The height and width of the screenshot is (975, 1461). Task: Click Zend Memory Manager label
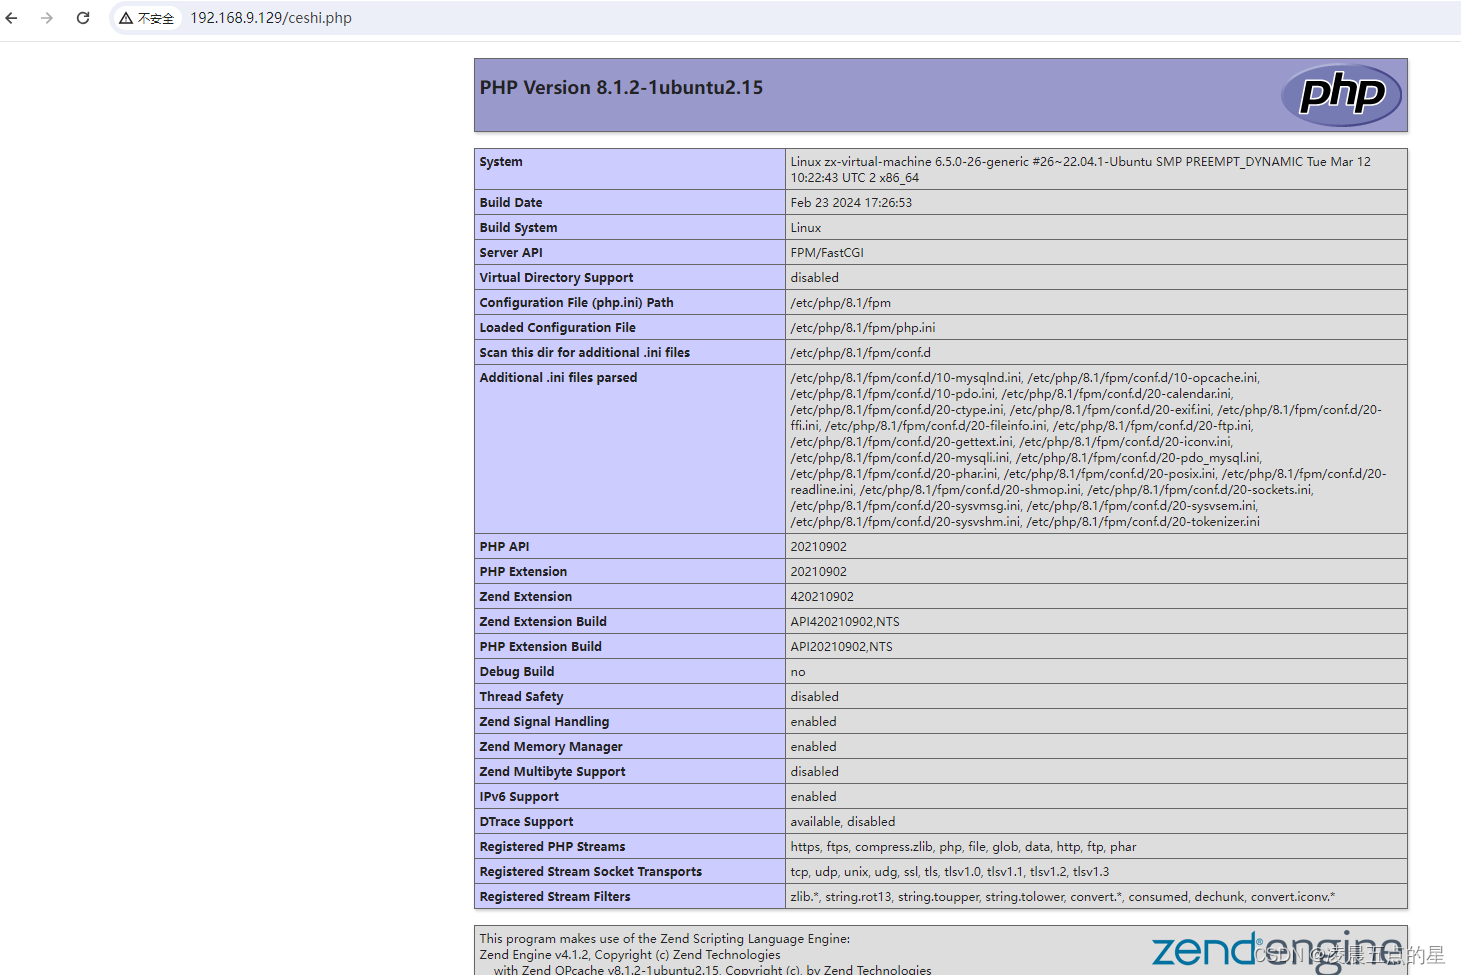coord(551,747)
